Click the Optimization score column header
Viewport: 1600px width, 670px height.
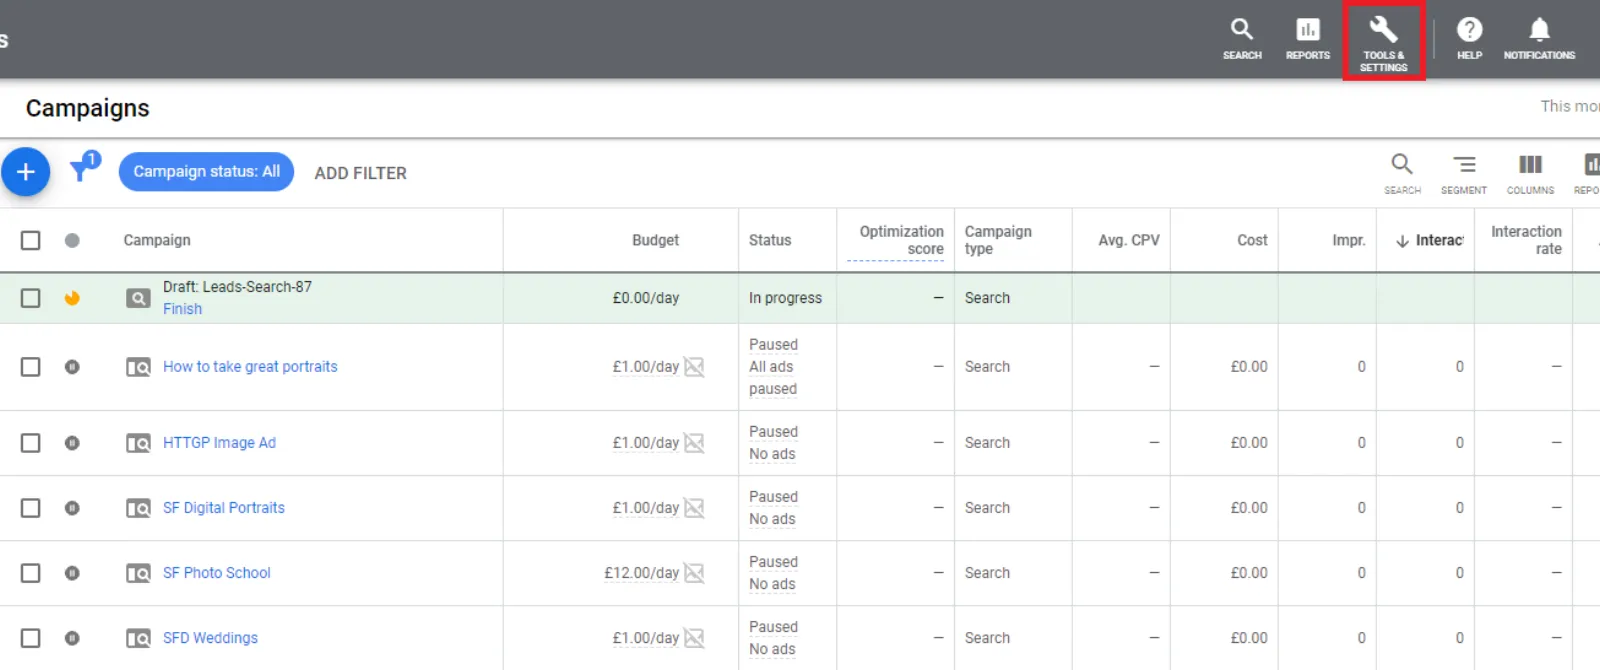(901, 240)
